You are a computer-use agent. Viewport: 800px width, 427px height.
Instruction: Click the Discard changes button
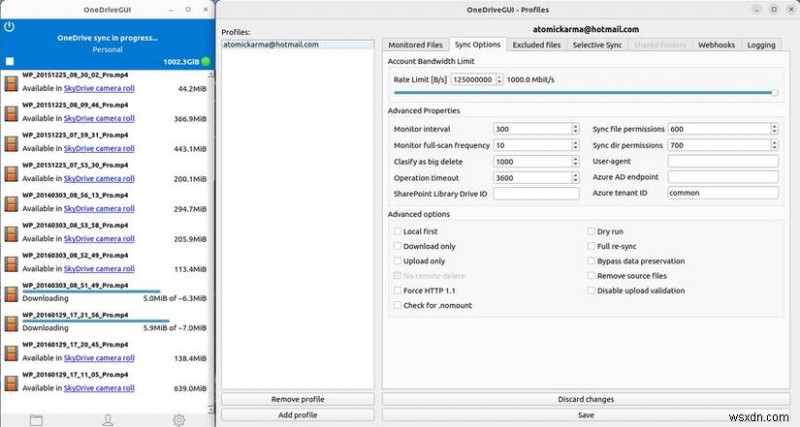(586, 399)
